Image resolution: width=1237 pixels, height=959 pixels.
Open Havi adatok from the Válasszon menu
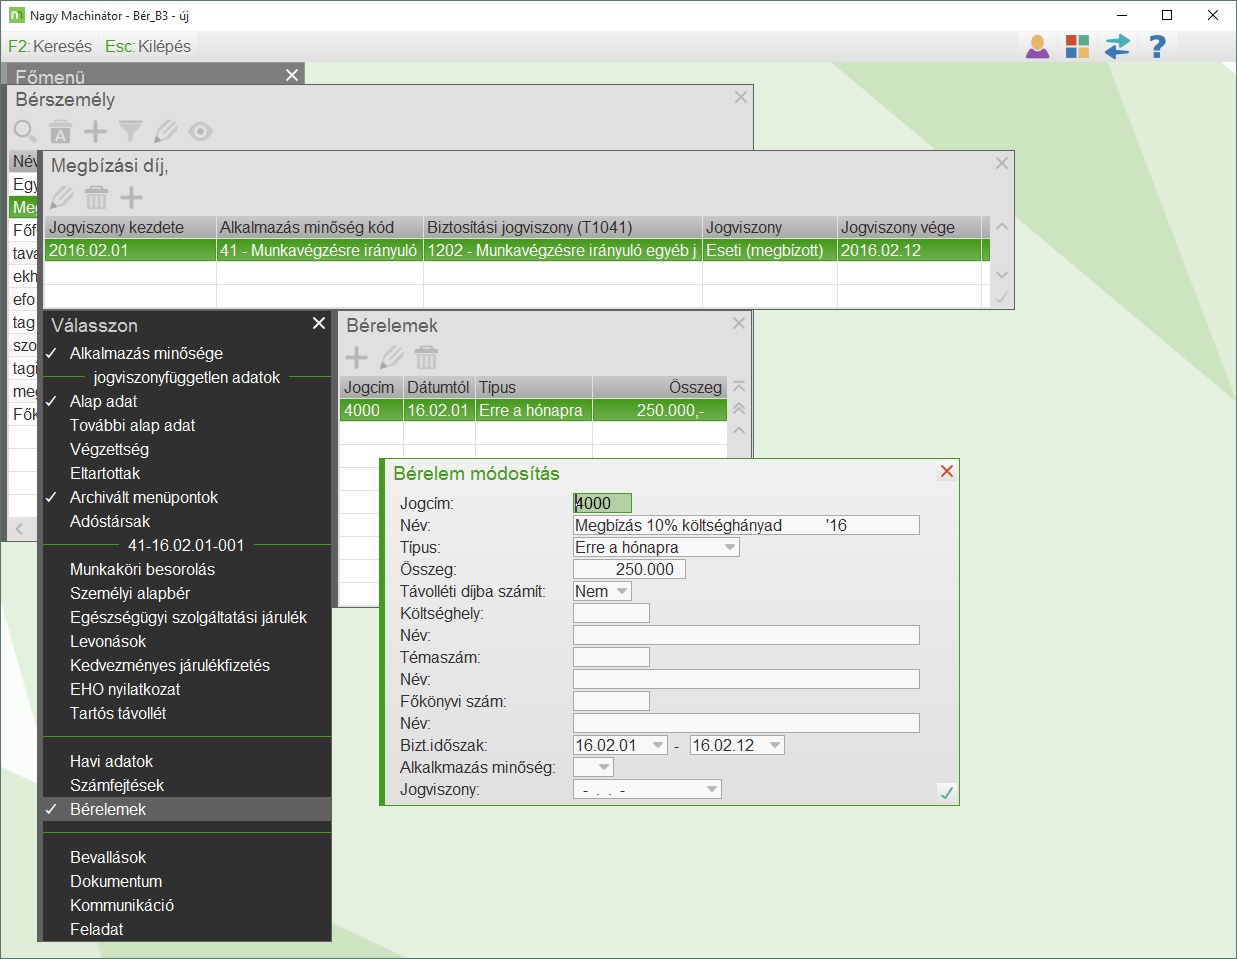112,761
